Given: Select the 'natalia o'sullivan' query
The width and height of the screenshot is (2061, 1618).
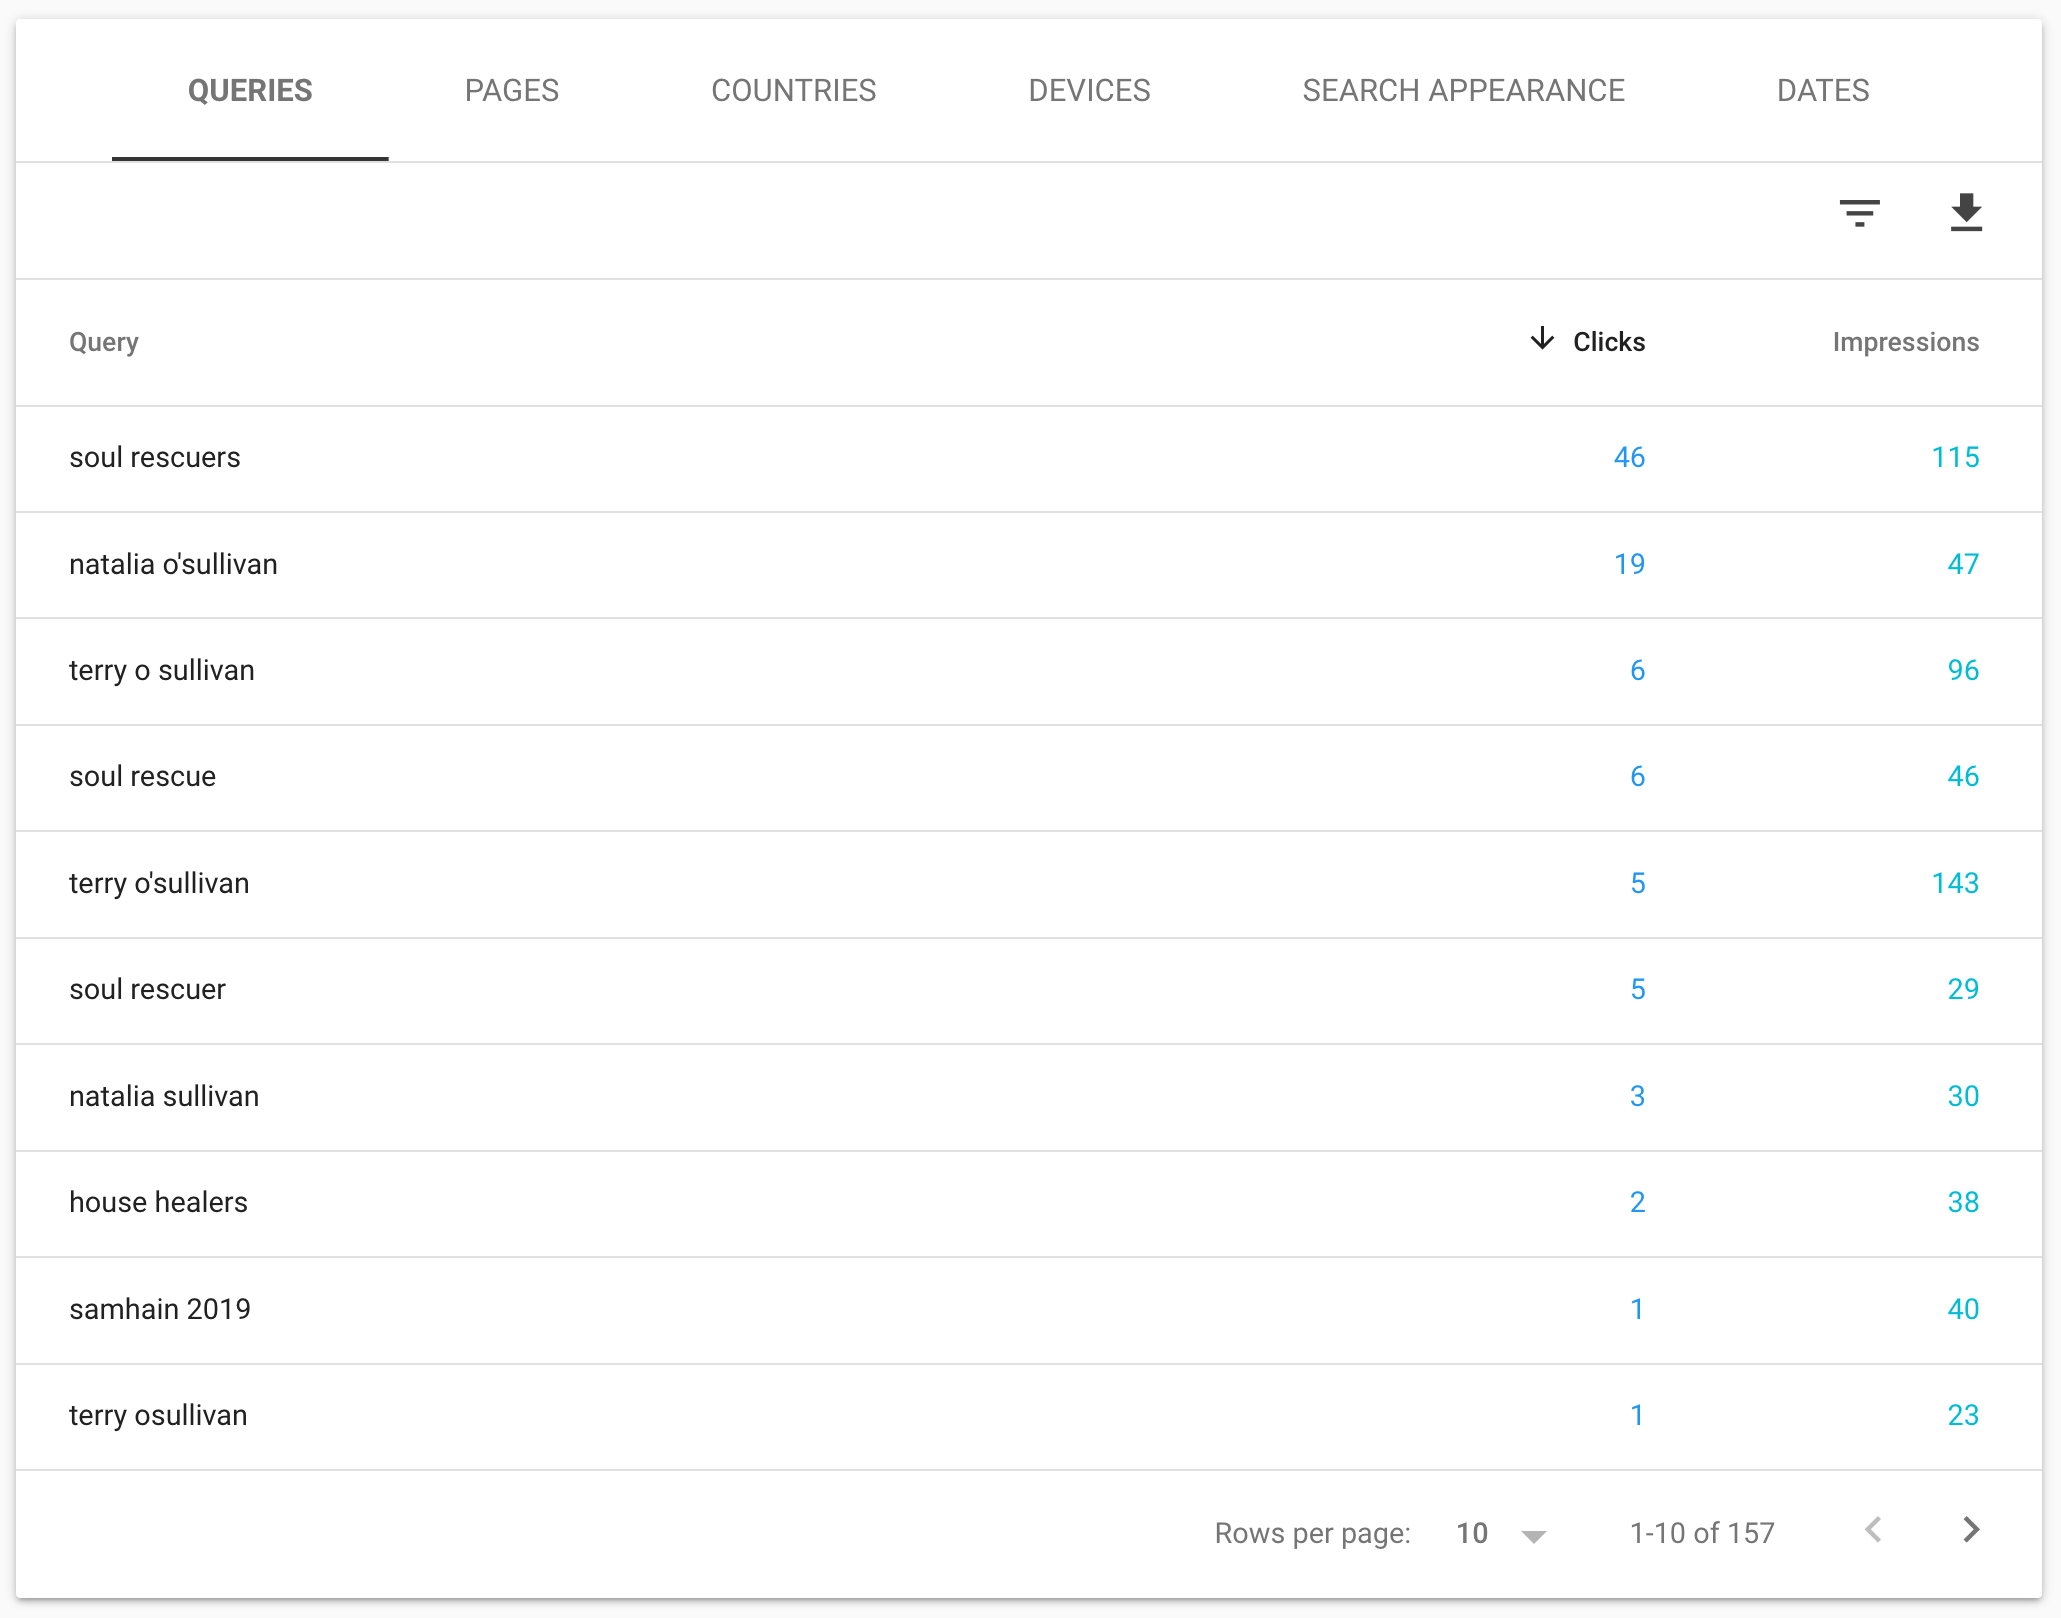Looking at the screenshot, I should tap(174, 564).
